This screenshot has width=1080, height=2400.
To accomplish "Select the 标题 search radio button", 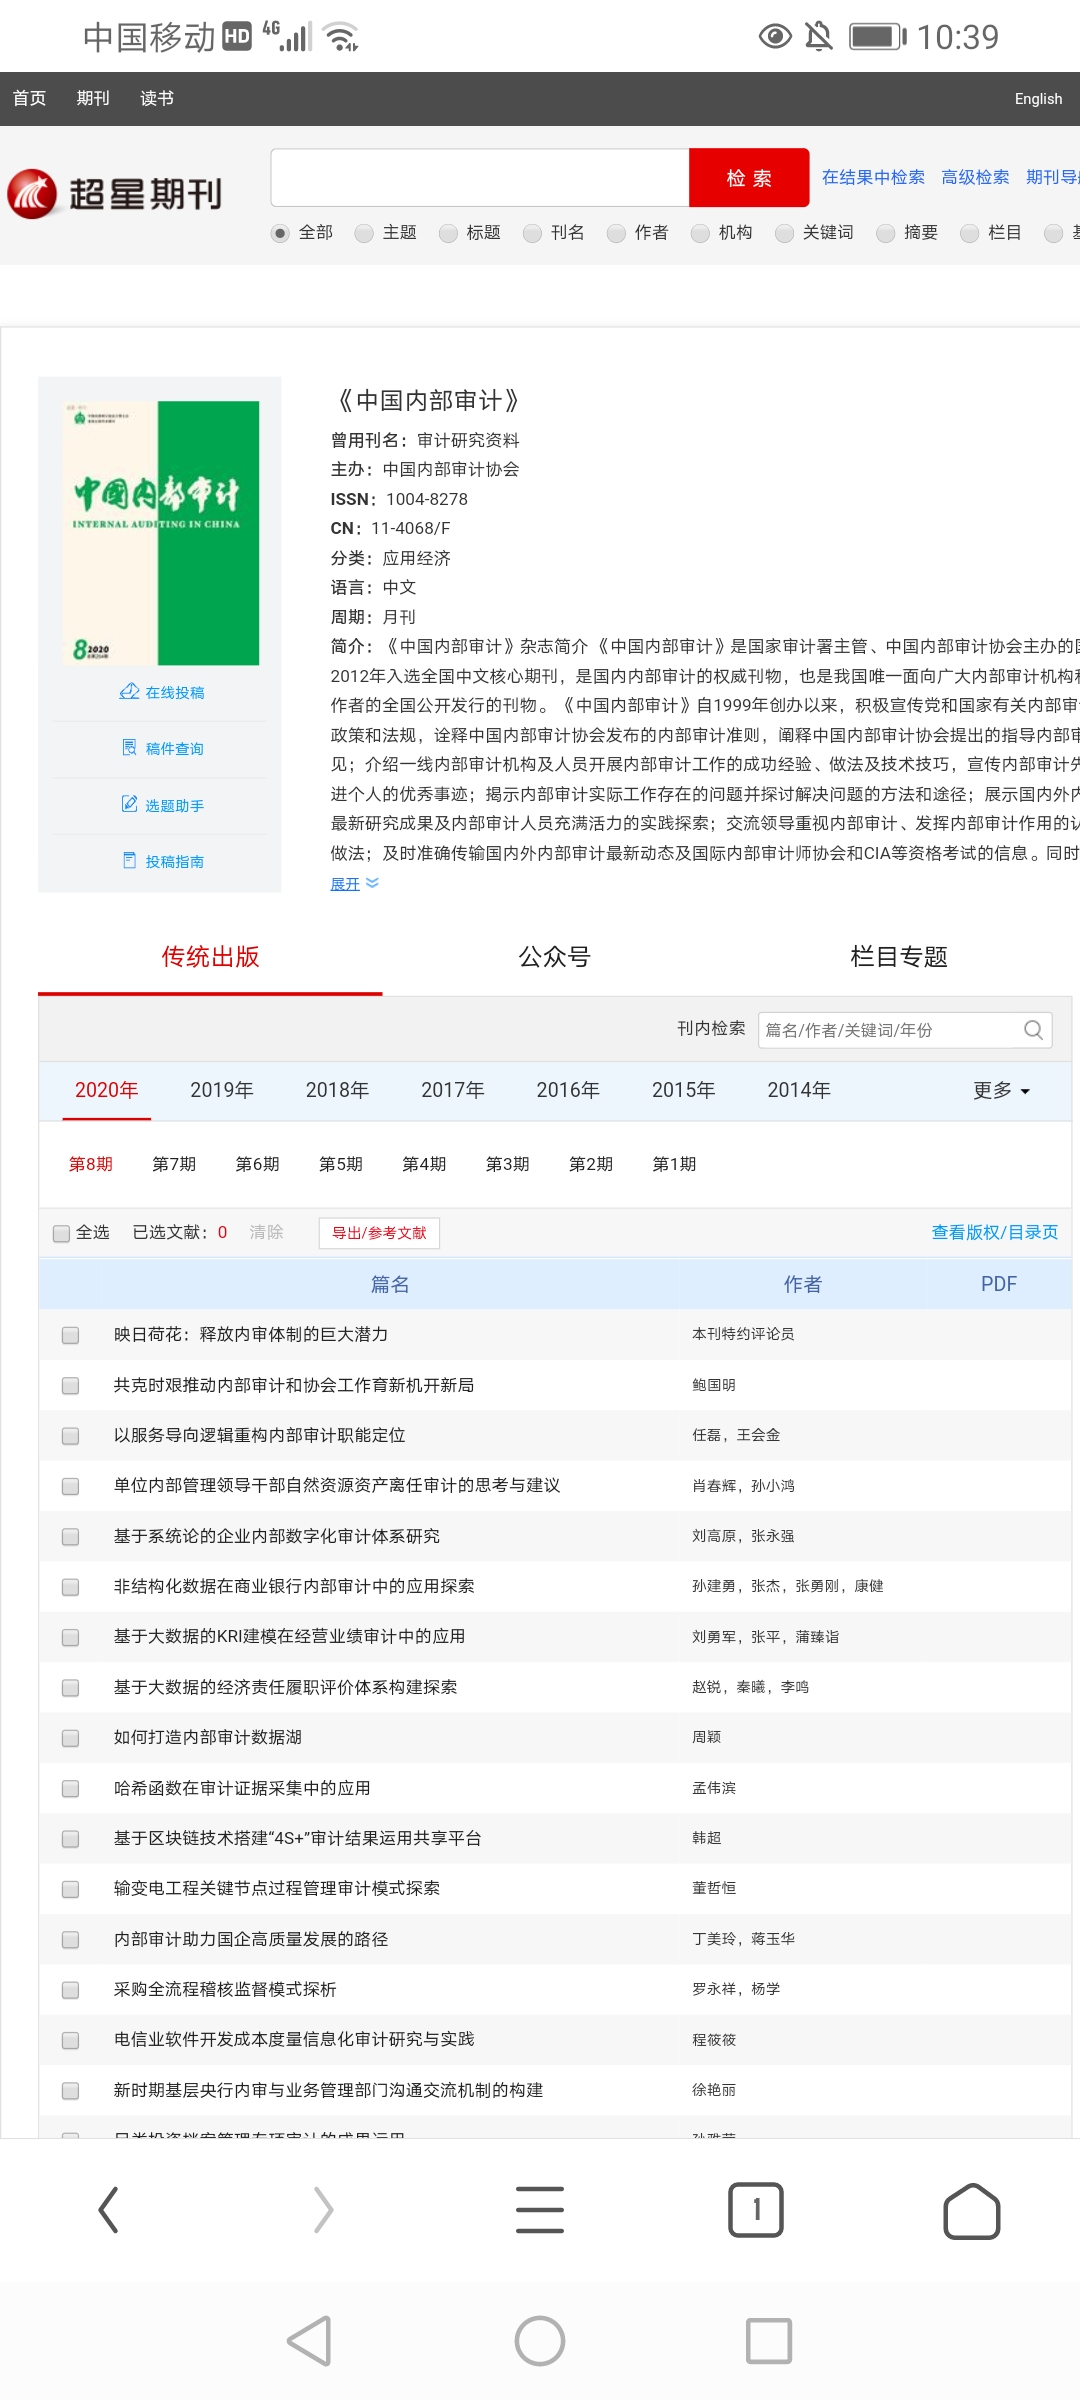I will pyautogui.click(x=448, y=233).
